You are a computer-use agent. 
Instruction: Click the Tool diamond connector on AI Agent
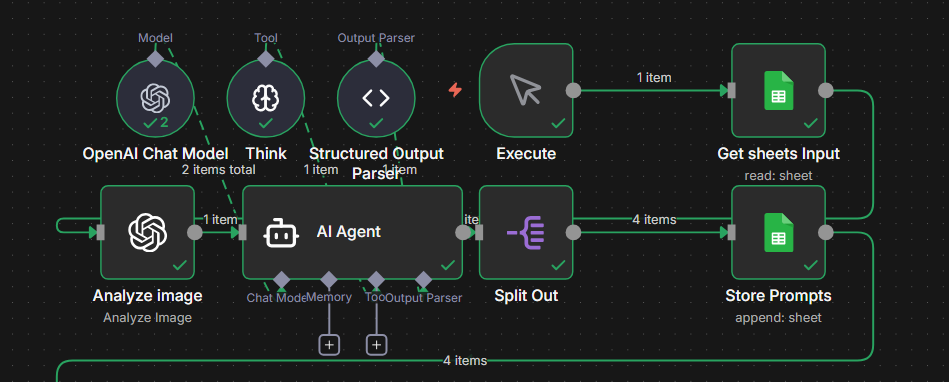pos(376,280)
